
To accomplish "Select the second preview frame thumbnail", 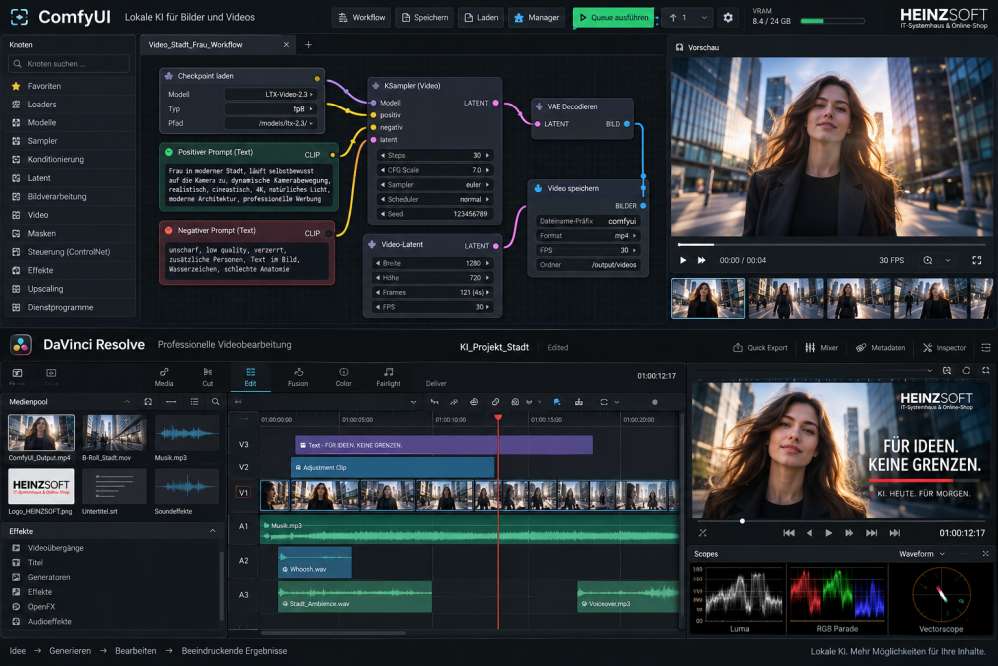I will (x=785, y=298).
